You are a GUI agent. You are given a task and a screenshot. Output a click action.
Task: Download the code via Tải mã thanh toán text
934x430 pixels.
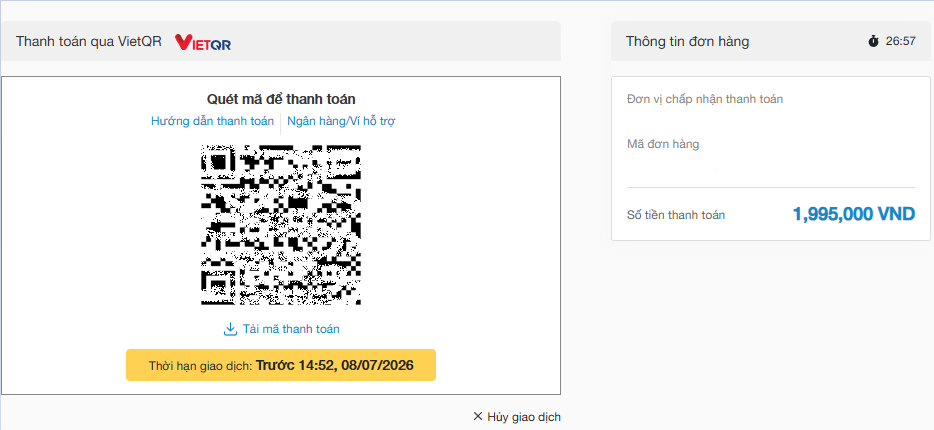[291, 329]
